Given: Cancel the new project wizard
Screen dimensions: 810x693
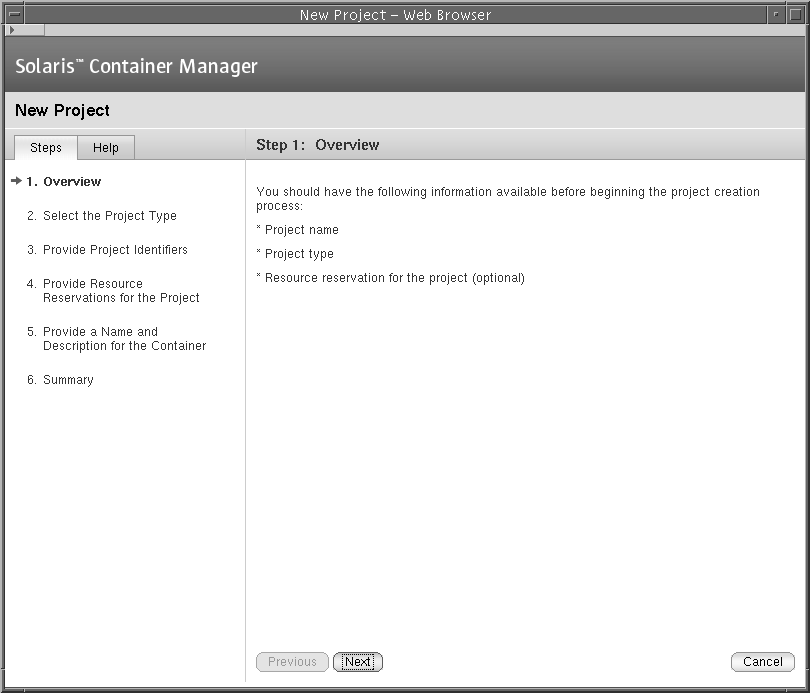Looking at the screenshot, I should pos(762,662).
